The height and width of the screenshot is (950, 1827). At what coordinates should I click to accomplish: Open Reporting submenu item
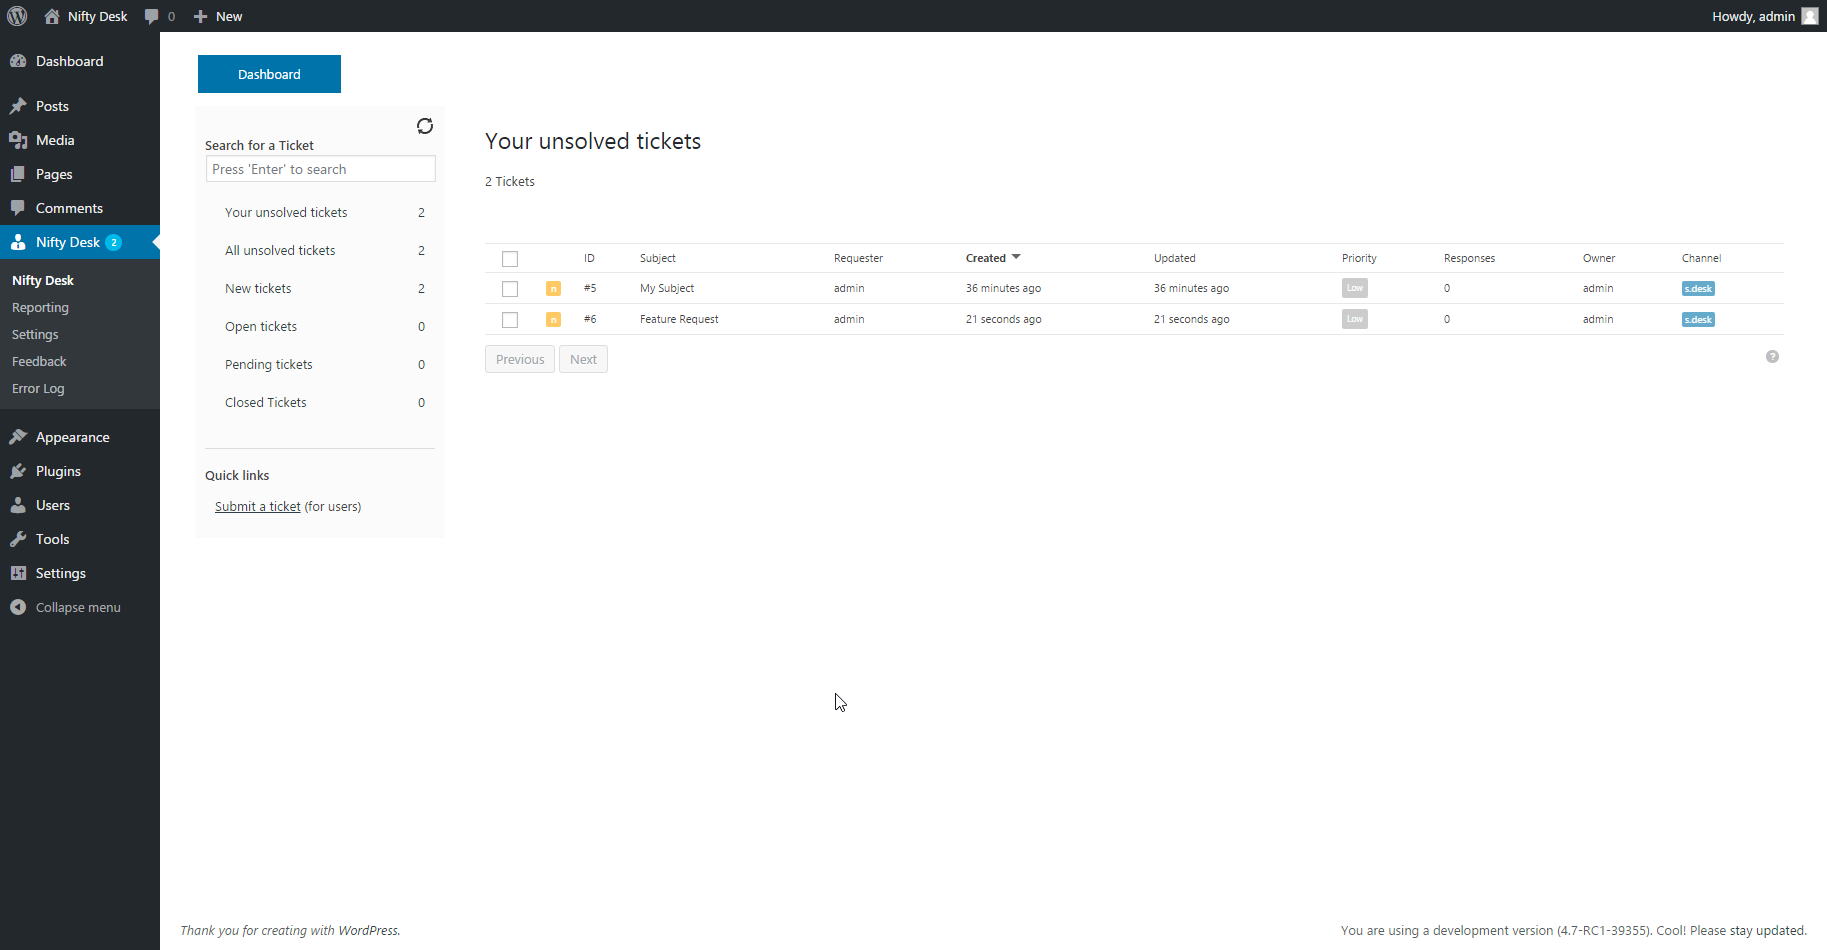point(40,308)
